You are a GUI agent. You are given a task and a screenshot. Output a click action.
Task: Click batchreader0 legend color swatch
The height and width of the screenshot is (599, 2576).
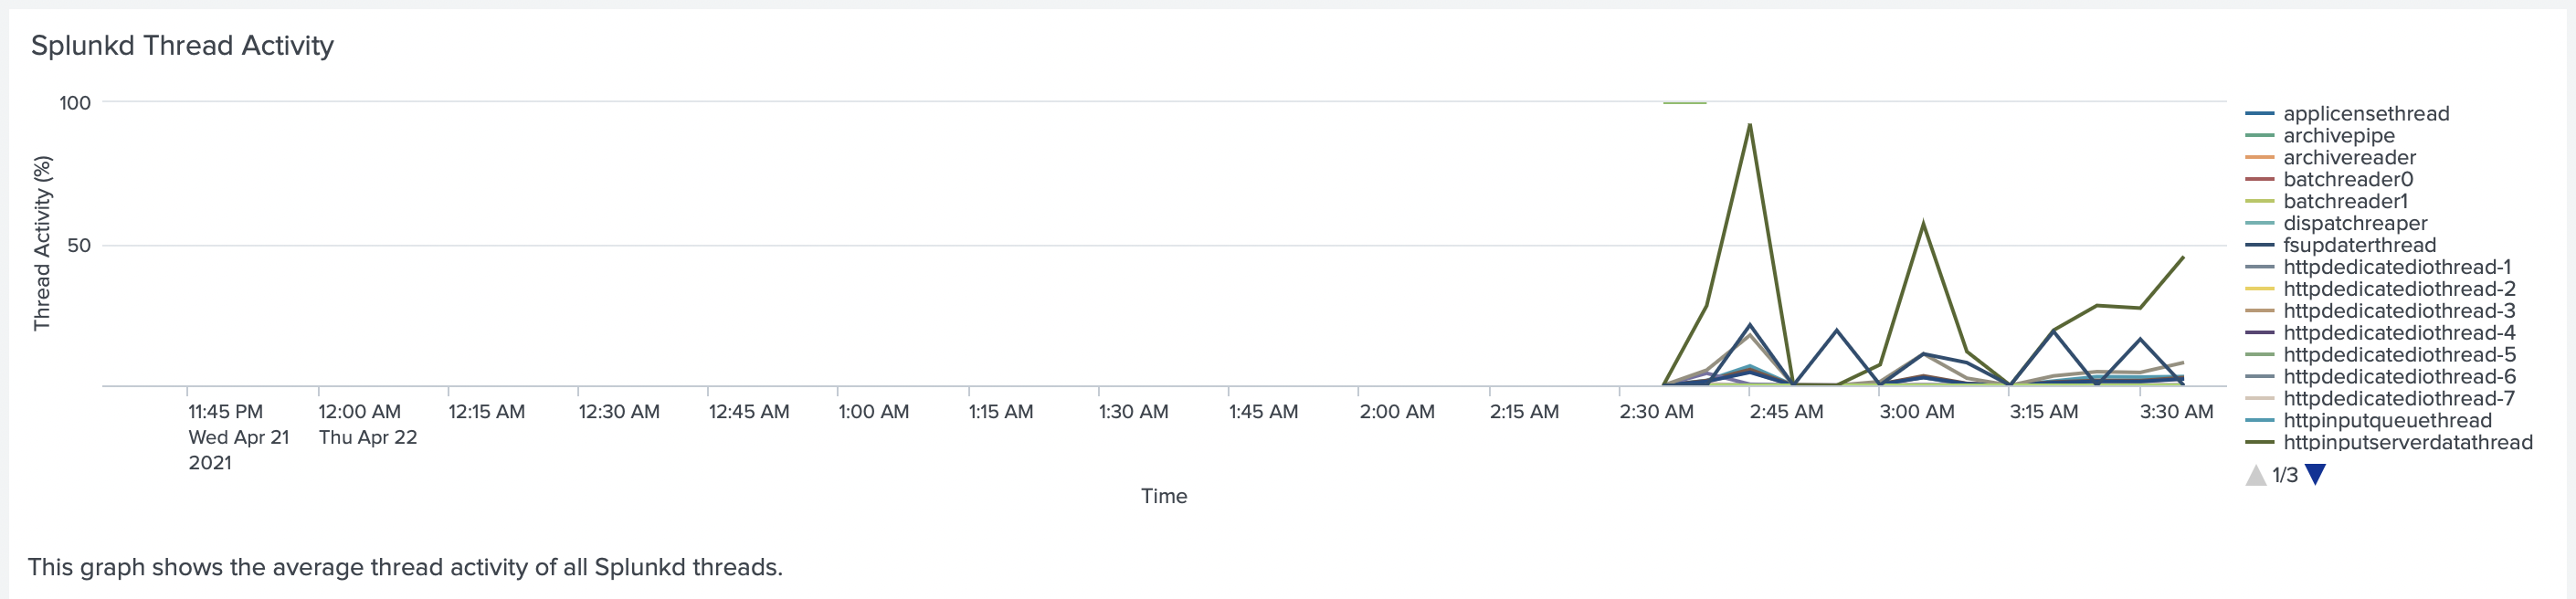pos(2260,180)
